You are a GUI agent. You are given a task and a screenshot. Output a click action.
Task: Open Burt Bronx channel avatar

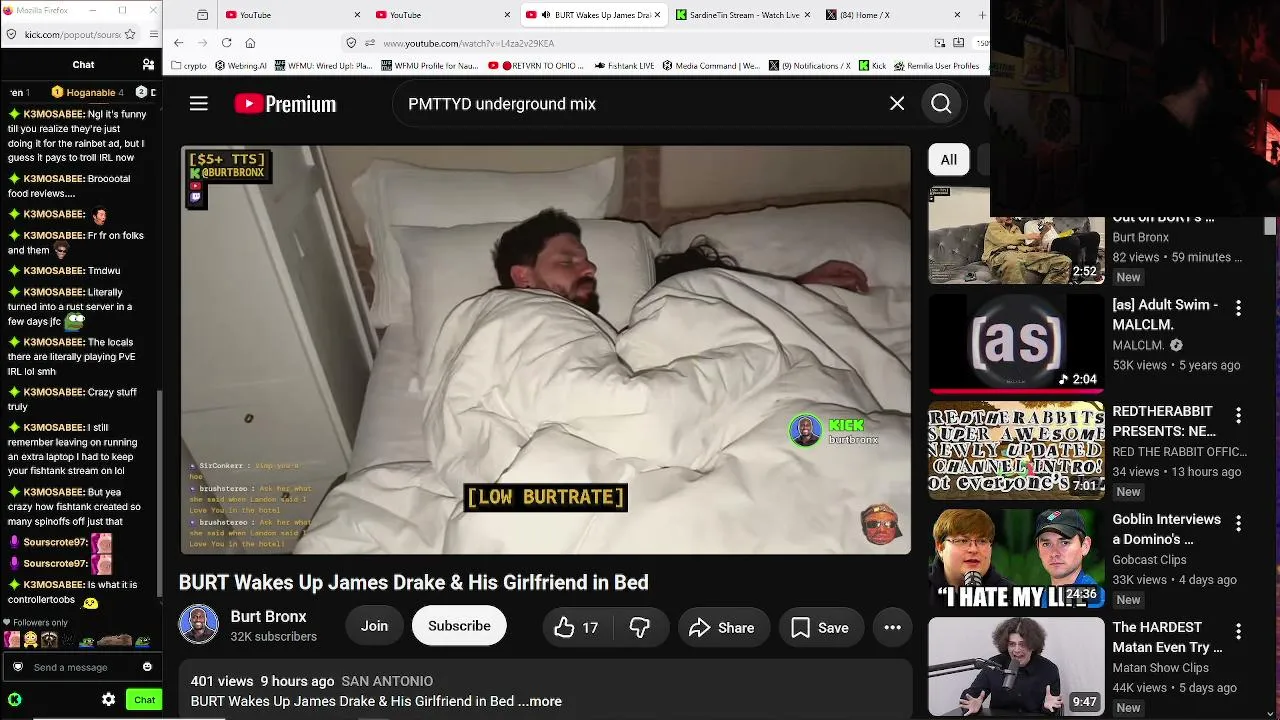pyautogui.click(x=198, y=625)
